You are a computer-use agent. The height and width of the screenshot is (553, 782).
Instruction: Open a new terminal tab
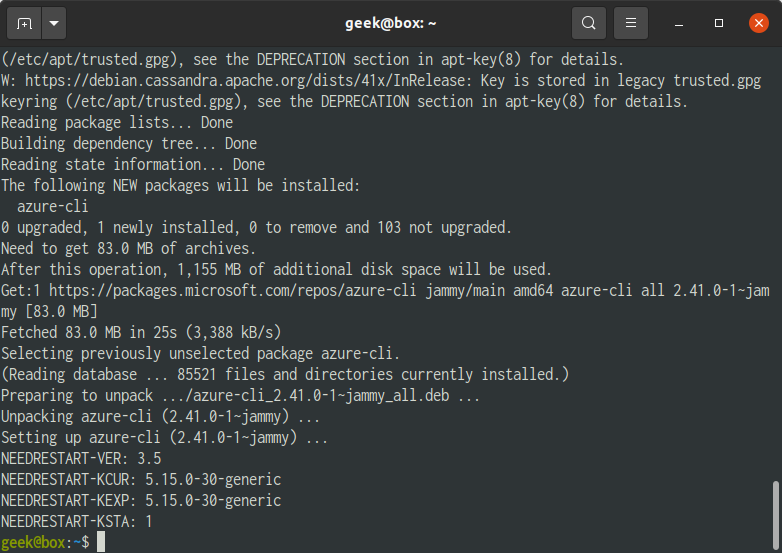coord(24,23)
